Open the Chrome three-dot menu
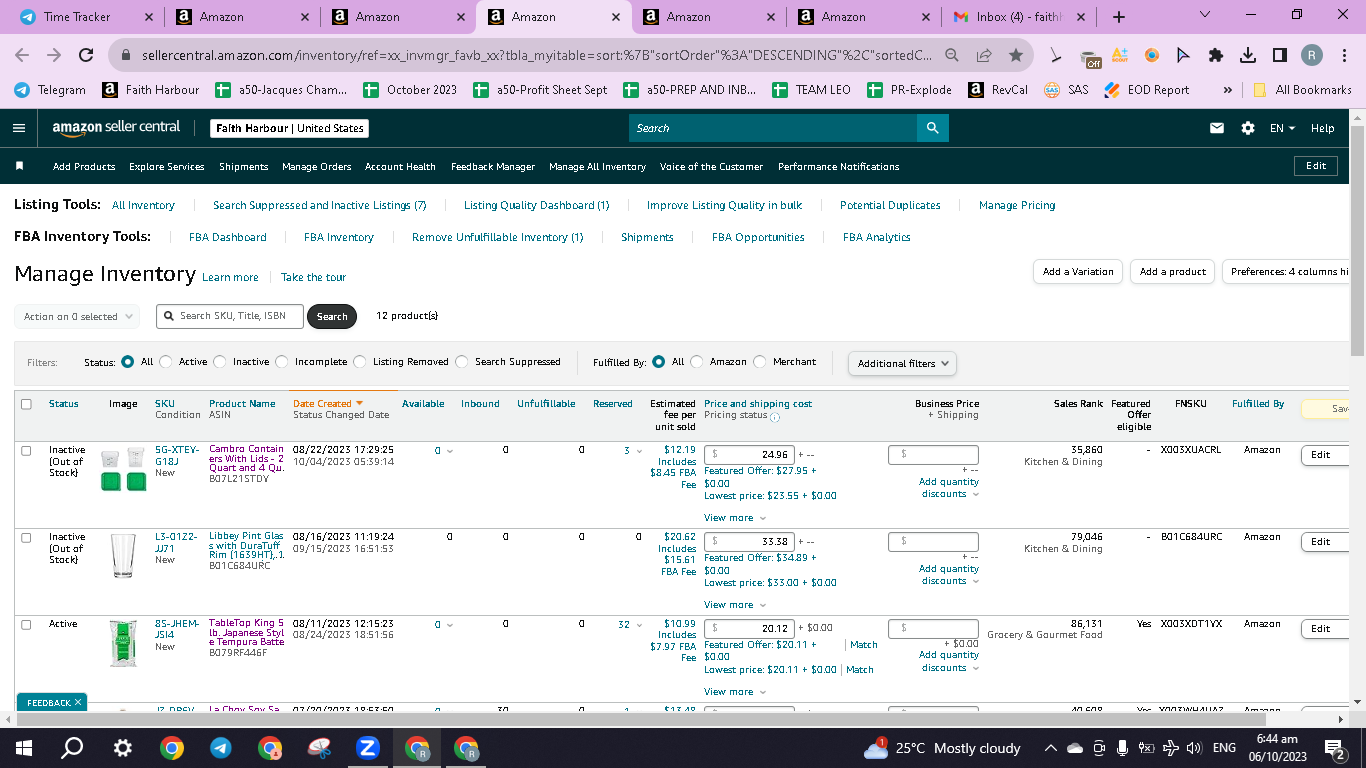The height and width of the screenshot is (768, 1366). [1345, 55]
